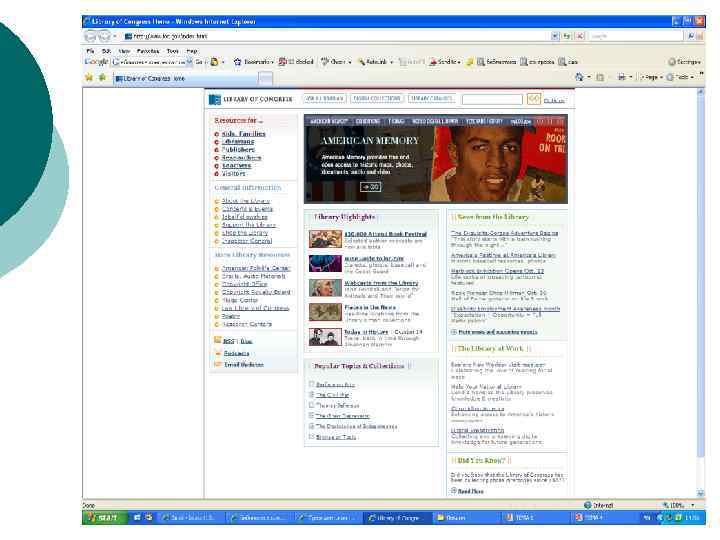Click the Google toolbar Bookmarks star
The image size is (720, 540).
[x=237, y=62]
